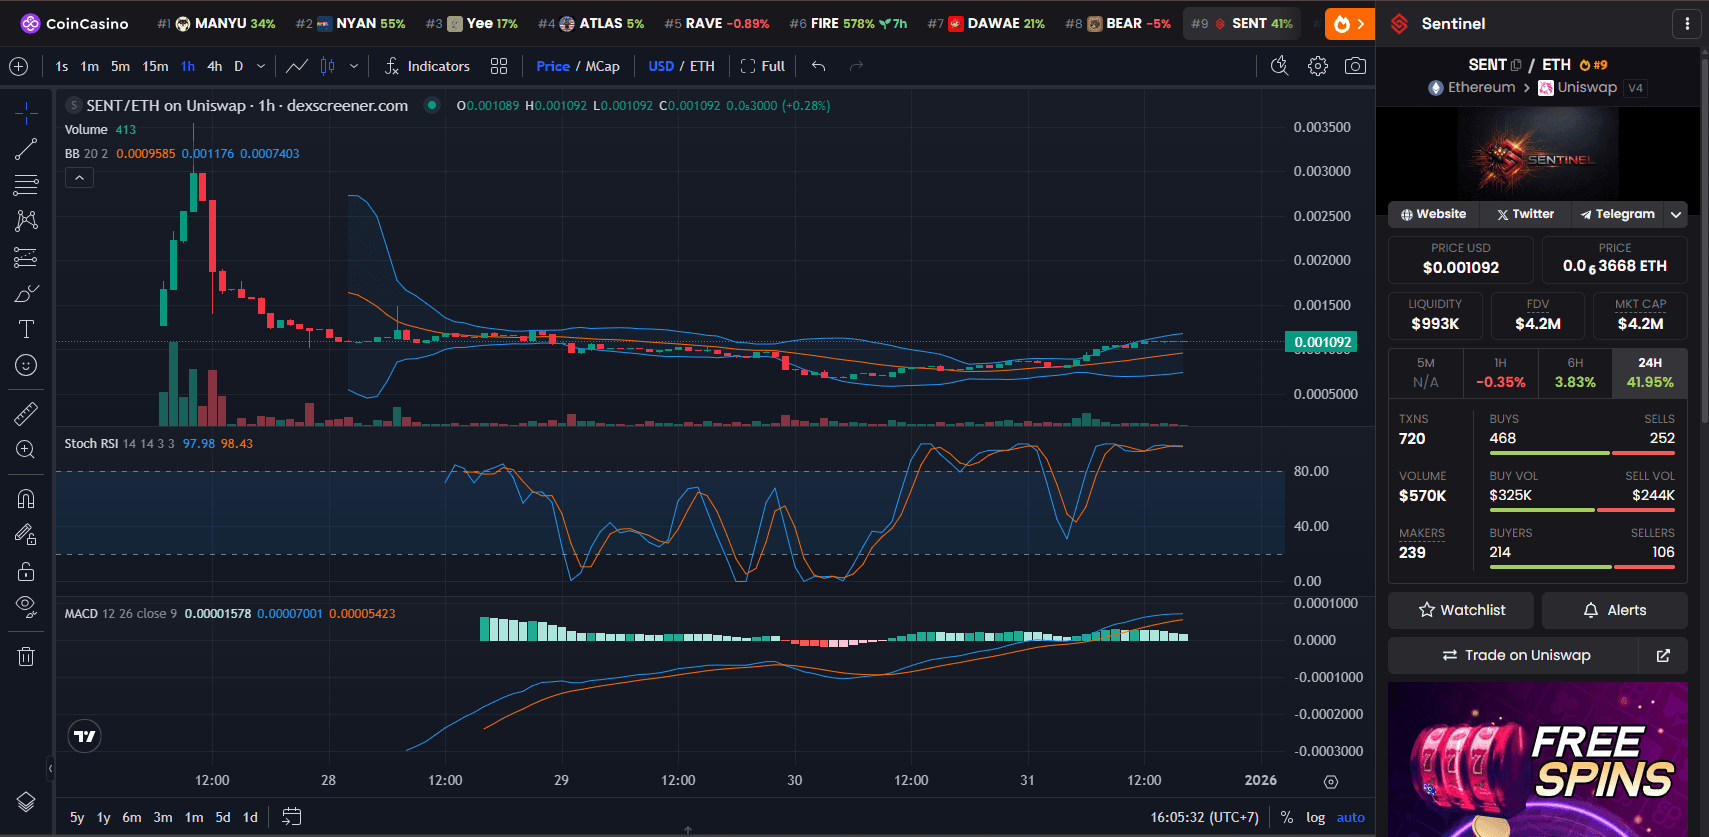Open the forecasting and measurement tools
This screenshot has width=1709, height=837.
pos(26,257)
